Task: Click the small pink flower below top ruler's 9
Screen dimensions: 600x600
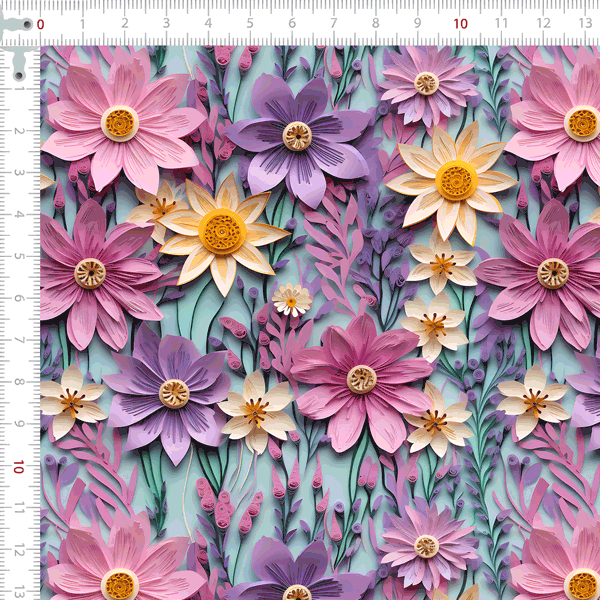Action: click(427, 84)
